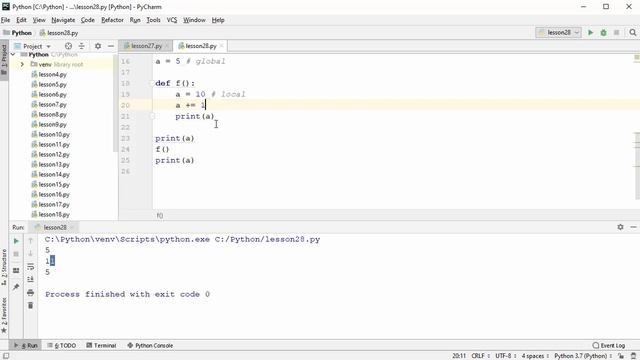The height and width of the screenshot is (360, 640).
Task: Clear the console with the trash icon
Action: (31, 305)
